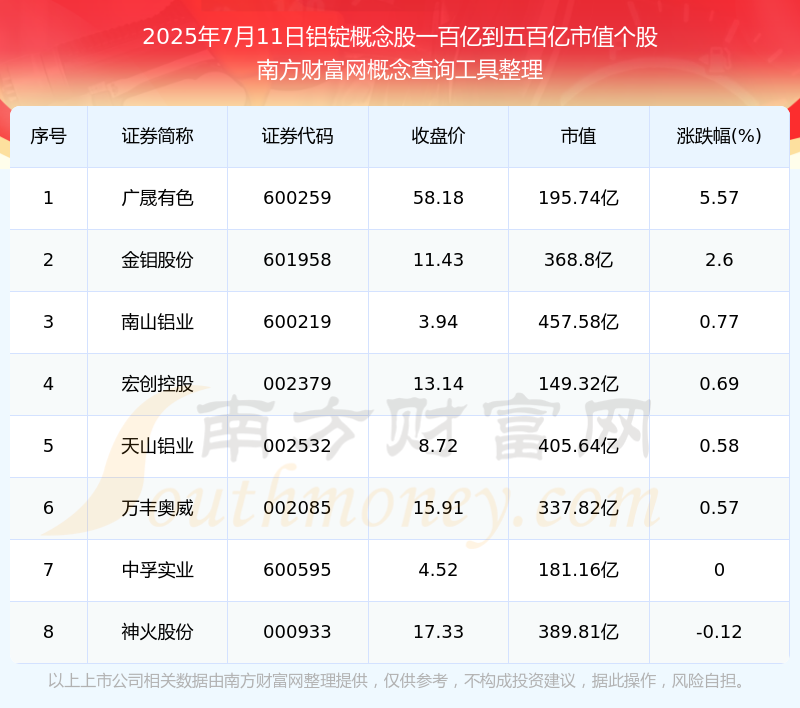Screen dimensions: 800x708
Task: Click change percentage 2.6
Action: [719, 260]
